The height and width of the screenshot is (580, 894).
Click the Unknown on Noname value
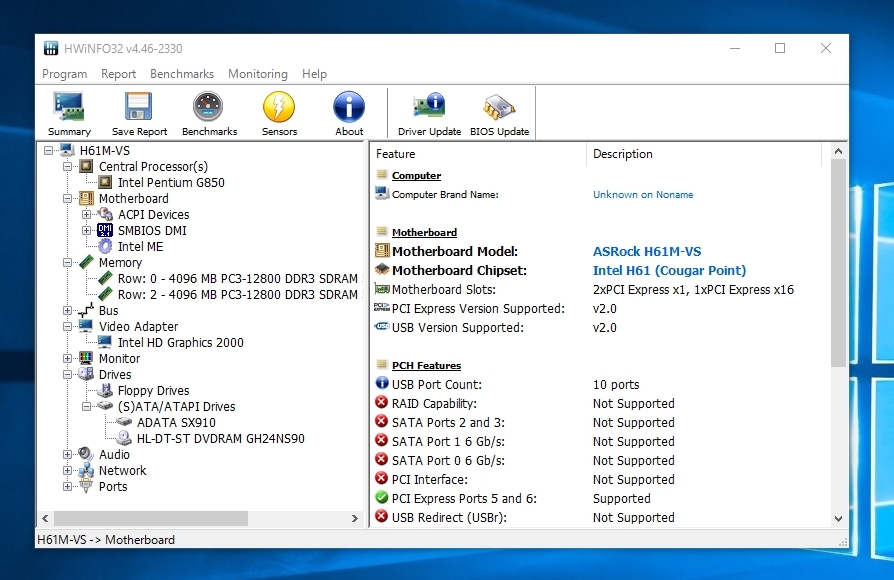[x=643, y=194]
